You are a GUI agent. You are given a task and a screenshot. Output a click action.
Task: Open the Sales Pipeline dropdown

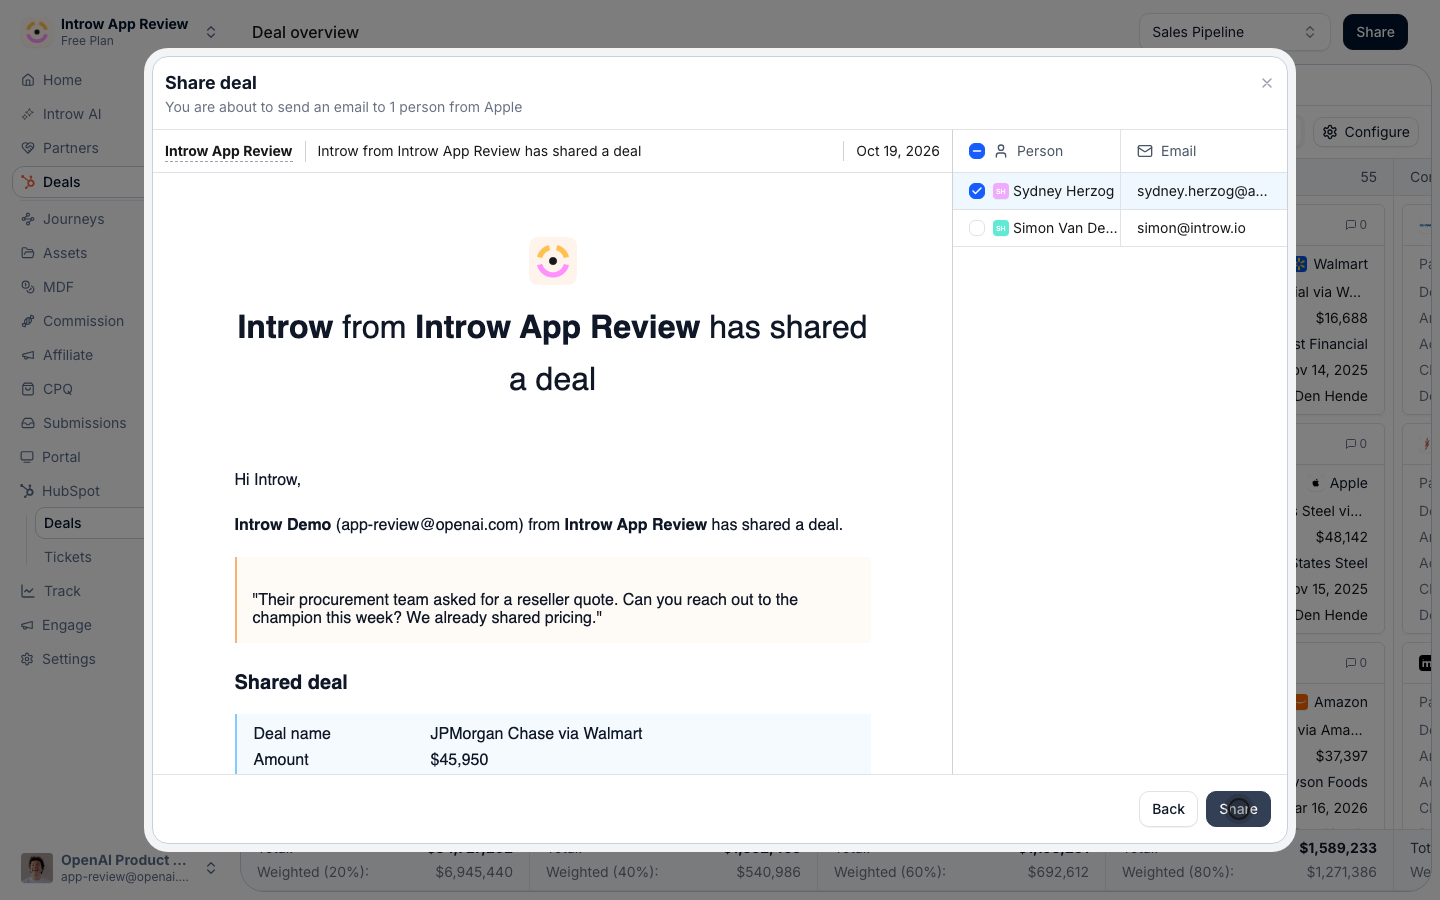pos(1234,32)
